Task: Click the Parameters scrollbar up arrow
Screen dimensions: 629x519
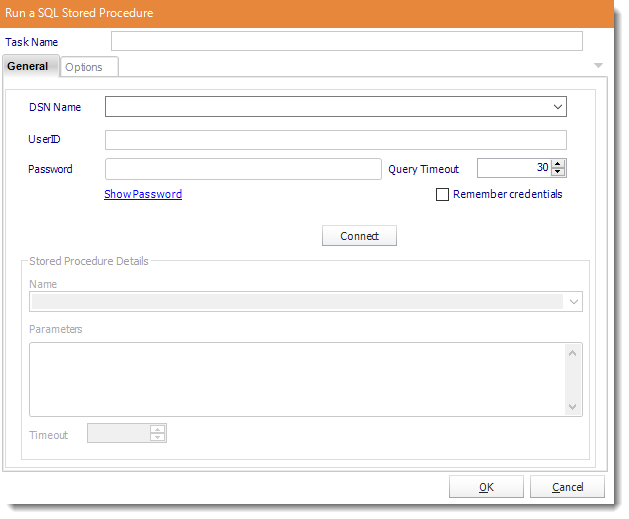Action: coord(572,353)
